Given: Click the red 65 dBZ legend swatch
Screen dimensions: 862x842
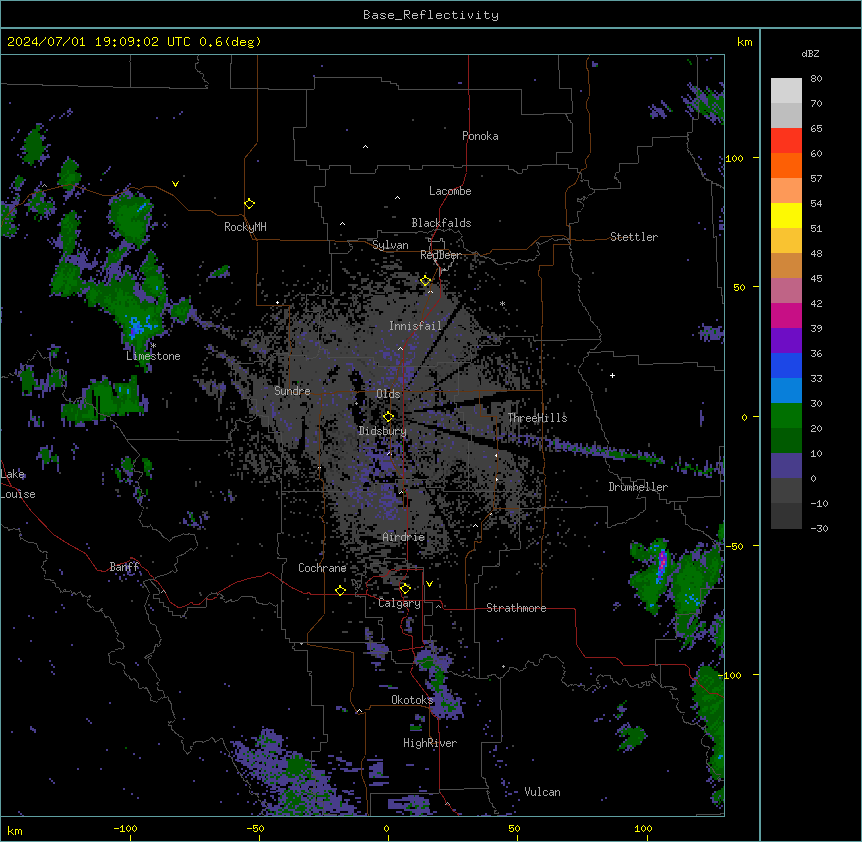Looking at the screenshot, I should click(786, 141).
